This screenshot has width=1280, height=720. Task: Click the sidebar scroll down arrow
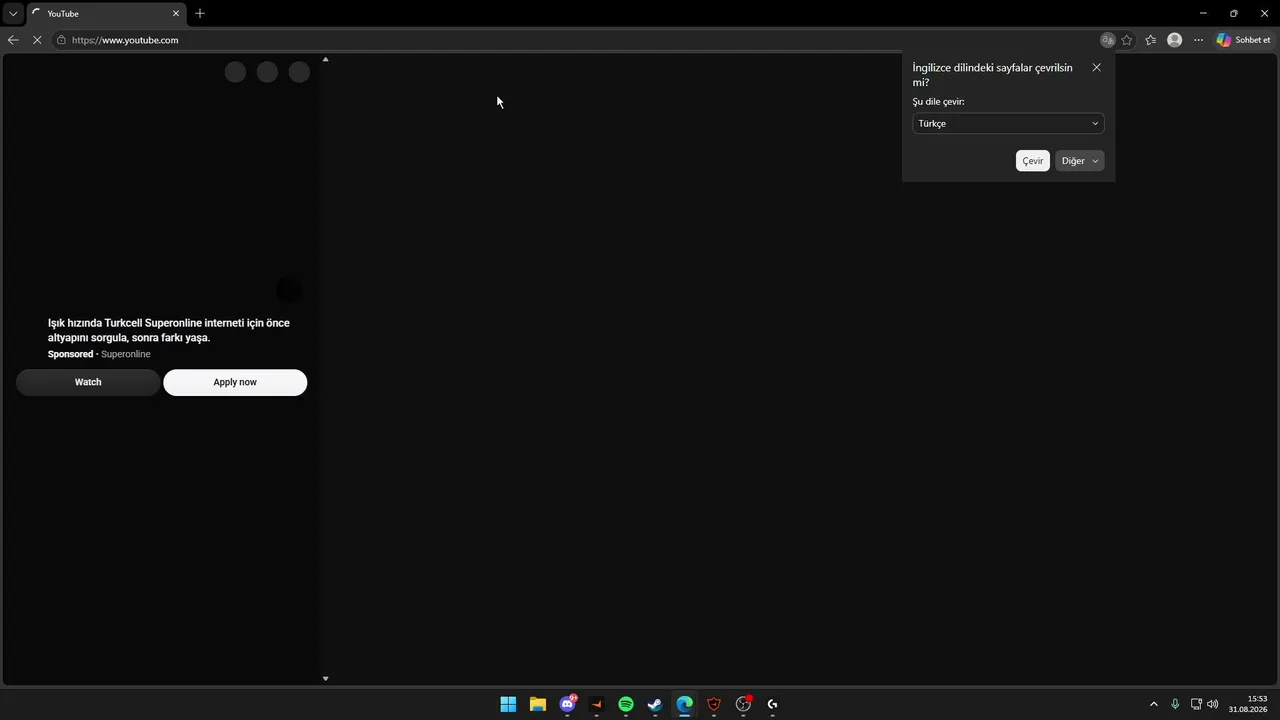coord(325,678)
